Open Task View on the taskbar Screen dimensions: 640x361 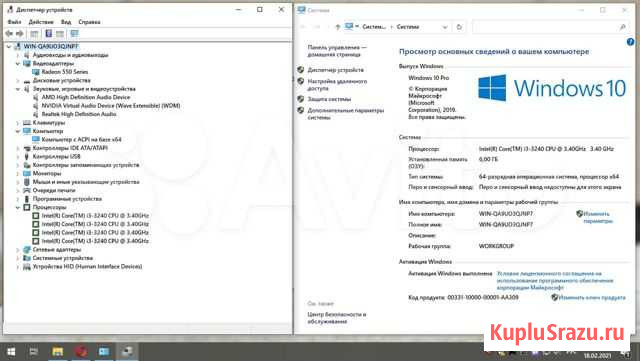point(33,352)
